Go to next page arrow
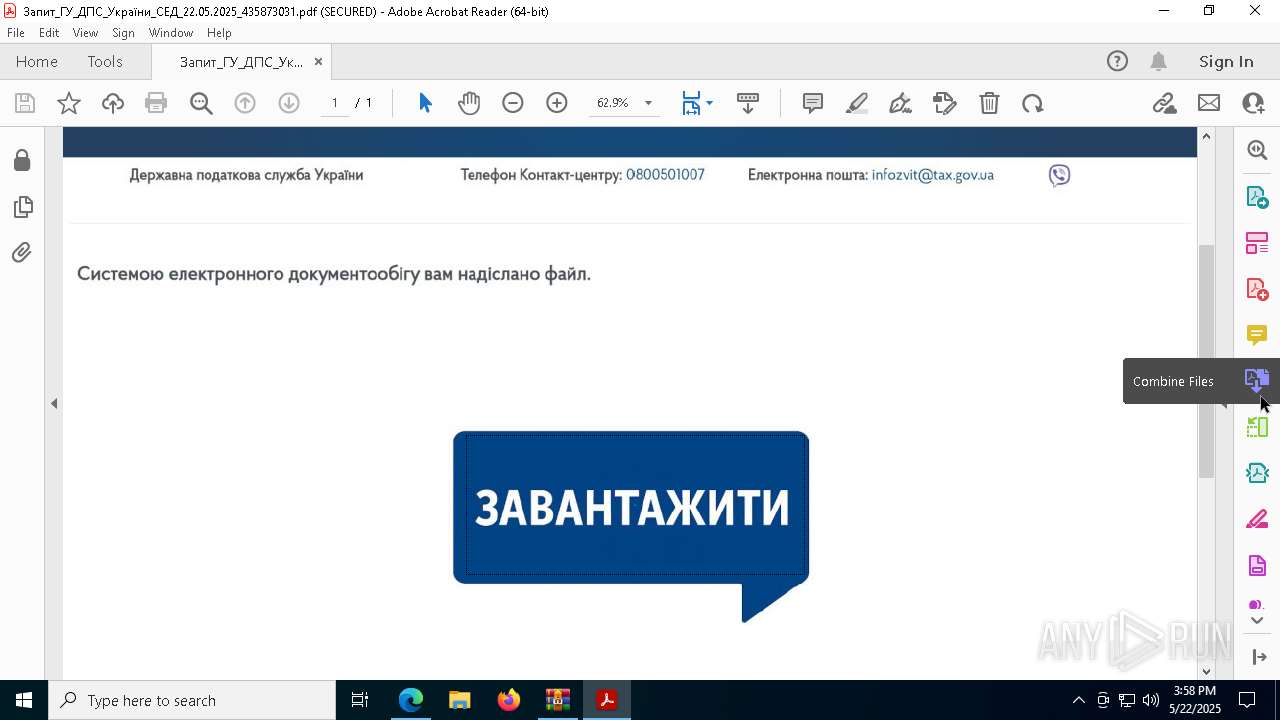This screenshot has width=1280, height=720. click(x=289, y=103)
